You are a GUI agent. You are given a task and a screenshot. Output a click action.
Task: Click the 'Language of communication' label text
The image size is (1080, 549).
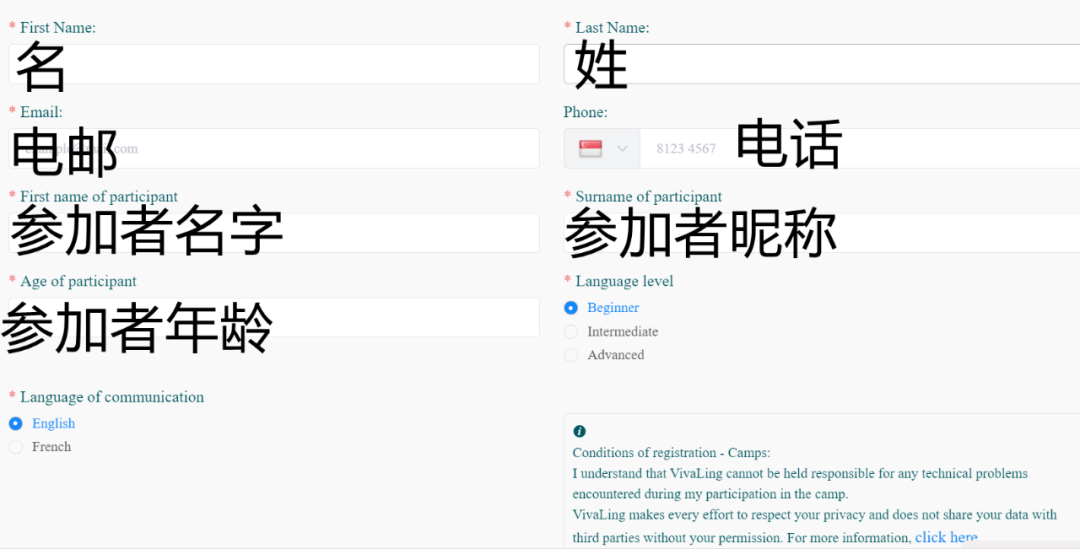click(112, 397)
